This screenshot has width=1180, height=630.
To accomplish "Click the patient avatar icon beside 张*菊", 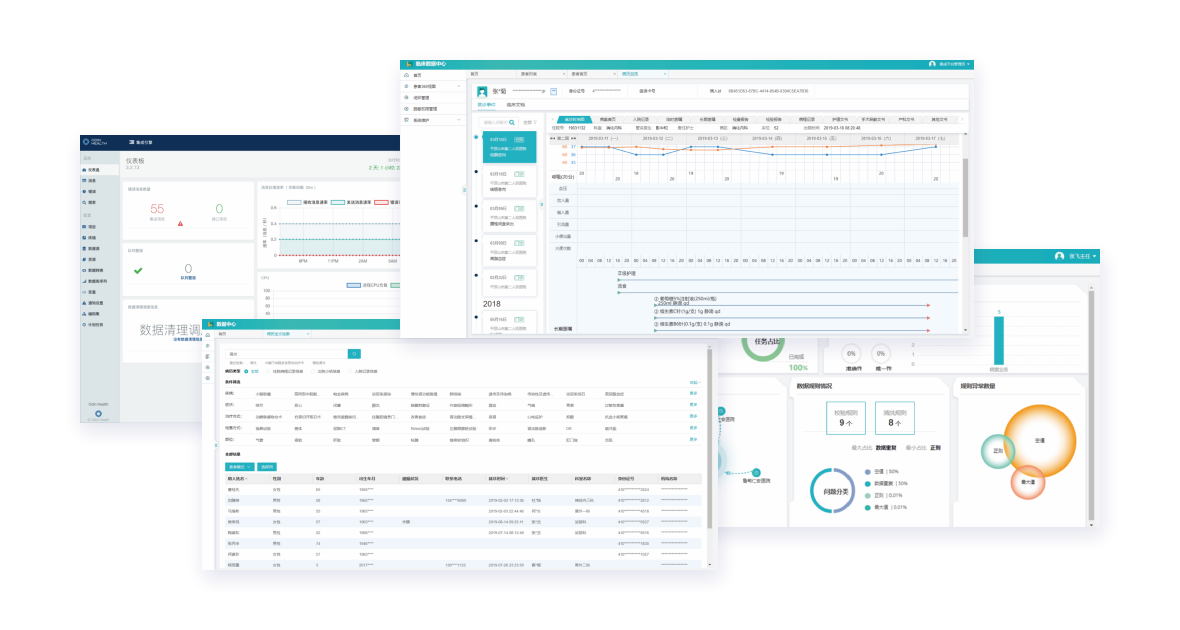I will coord(483,91).
